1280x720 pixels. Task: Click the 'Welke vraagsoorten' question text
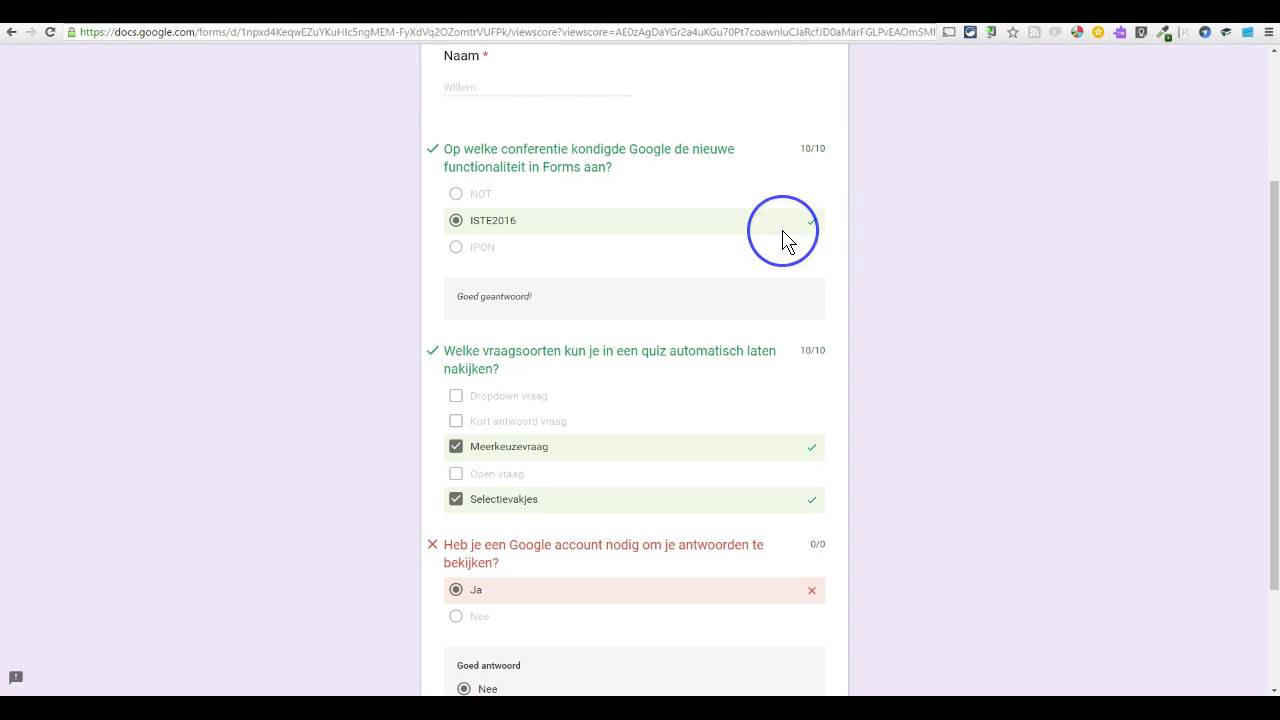(x=610, y=360)
